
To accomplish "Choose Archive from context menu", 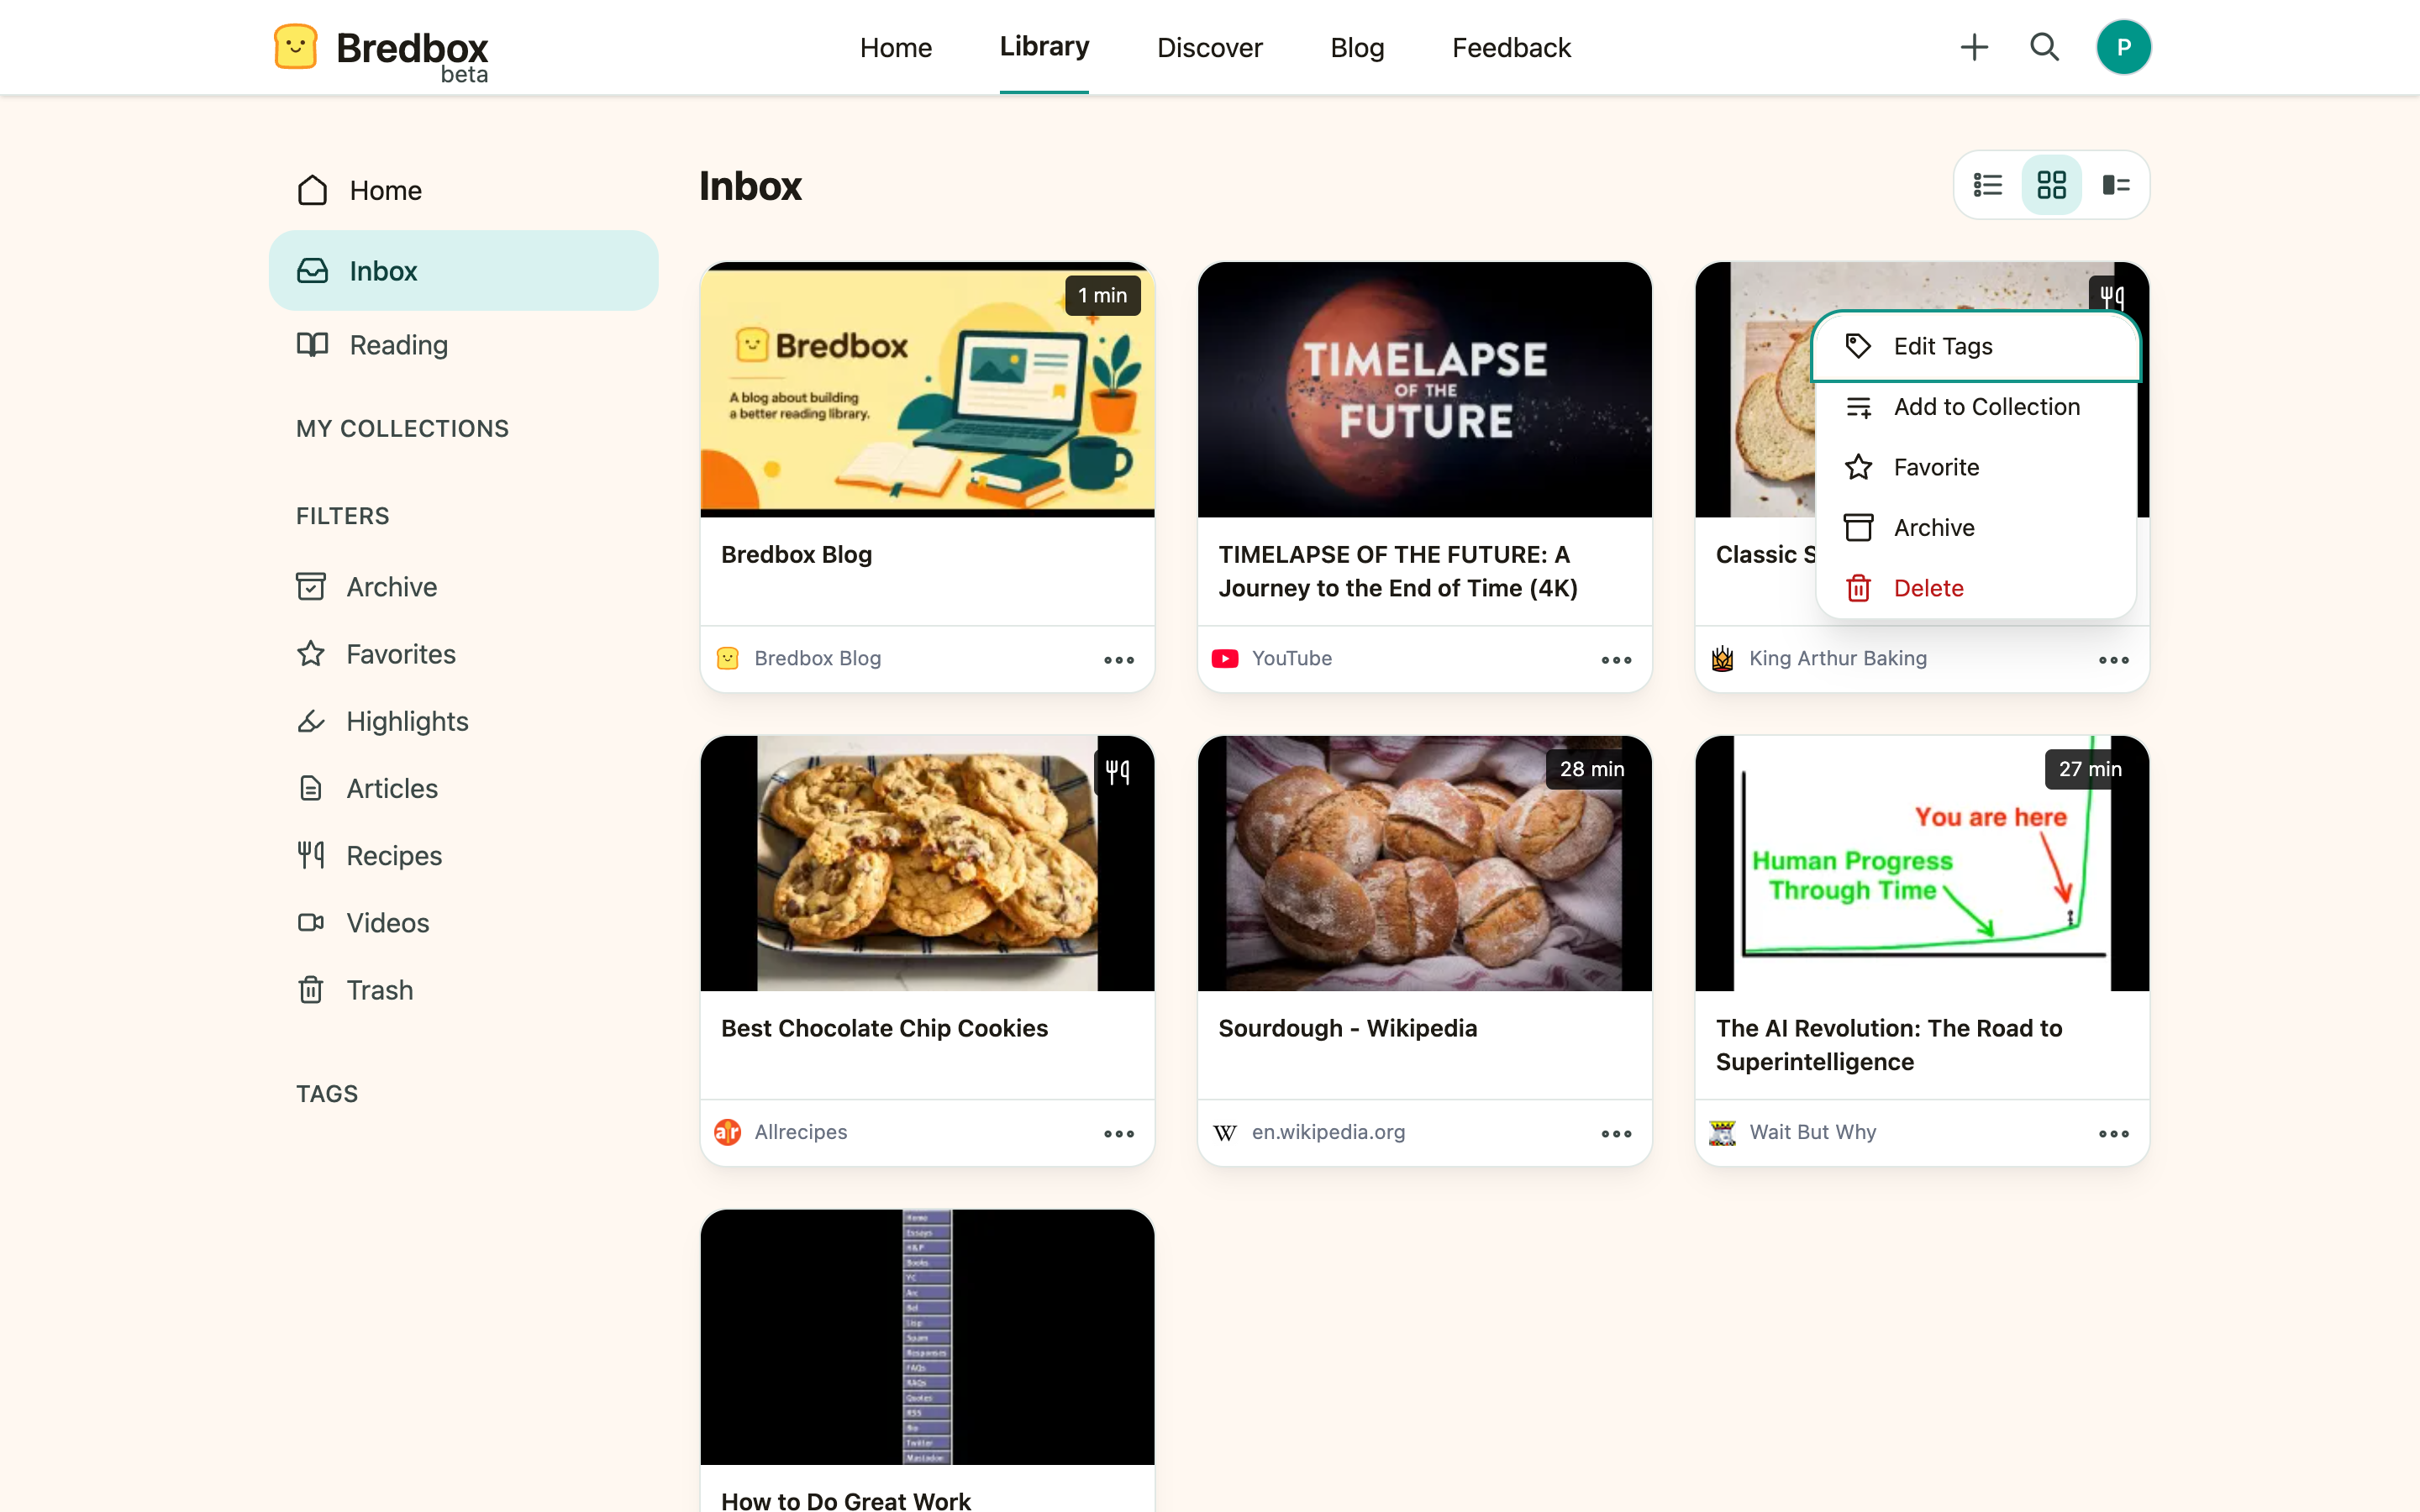I will tap(1975, 528).
